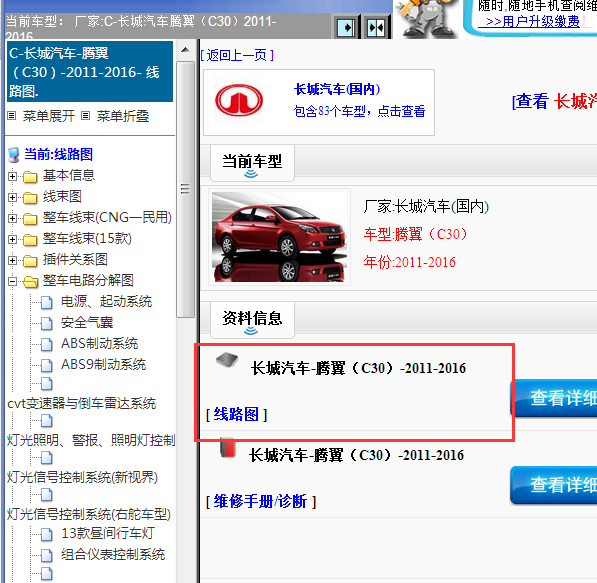Click the 菜单折叠 collapse-all icon

pos(86,115)
